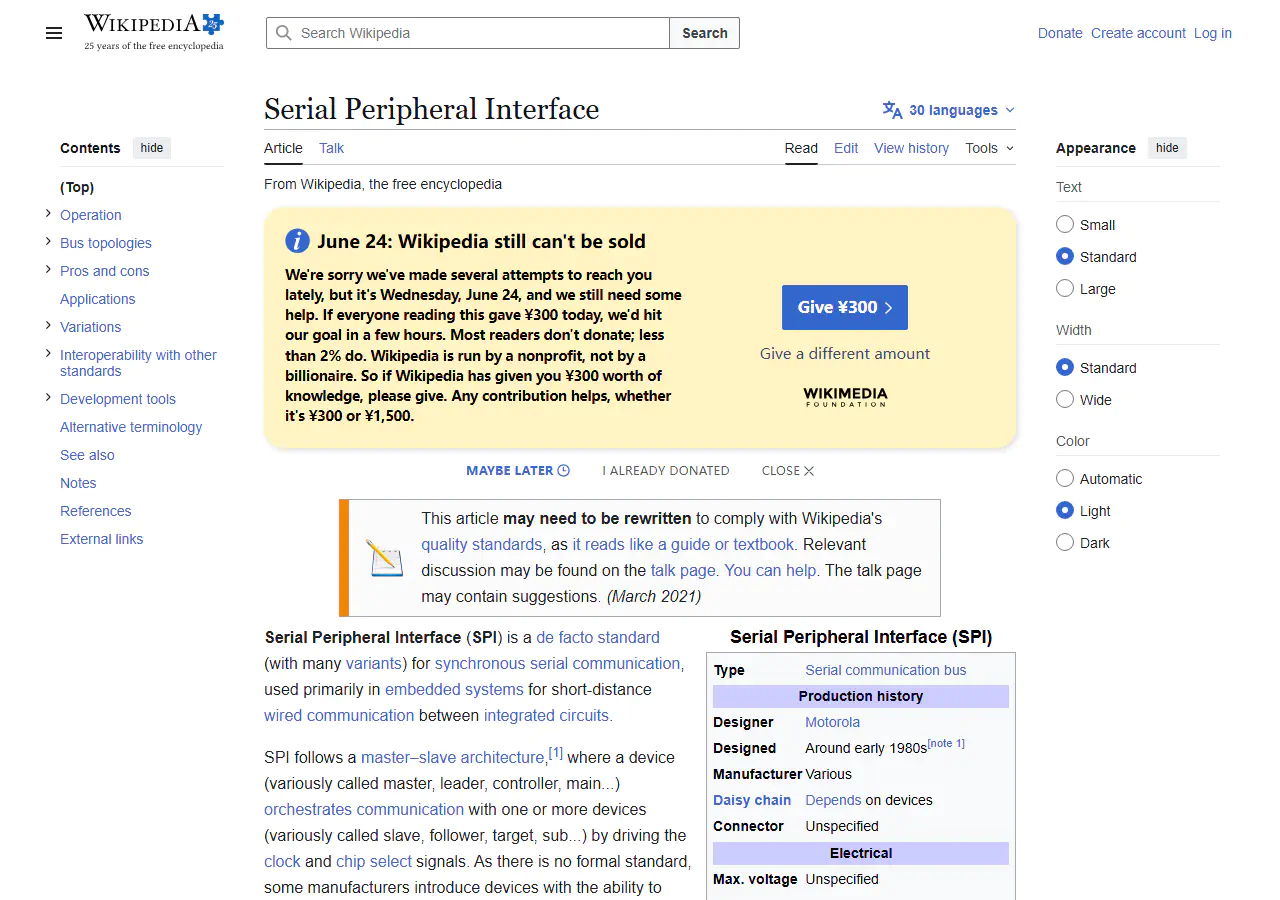
Task: Open the synchronous serial communication link
Action: click(559, 664)
